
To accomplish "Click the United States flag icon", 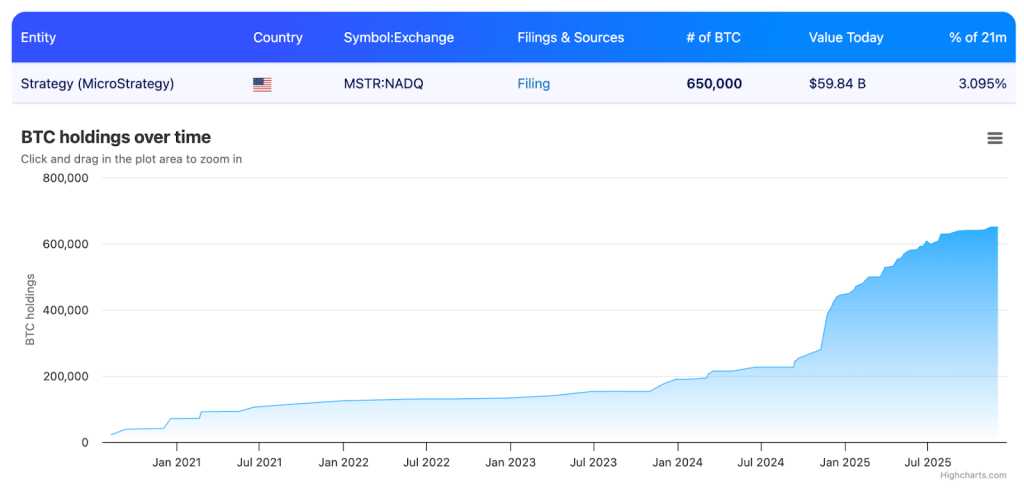I will pos(262,84).
